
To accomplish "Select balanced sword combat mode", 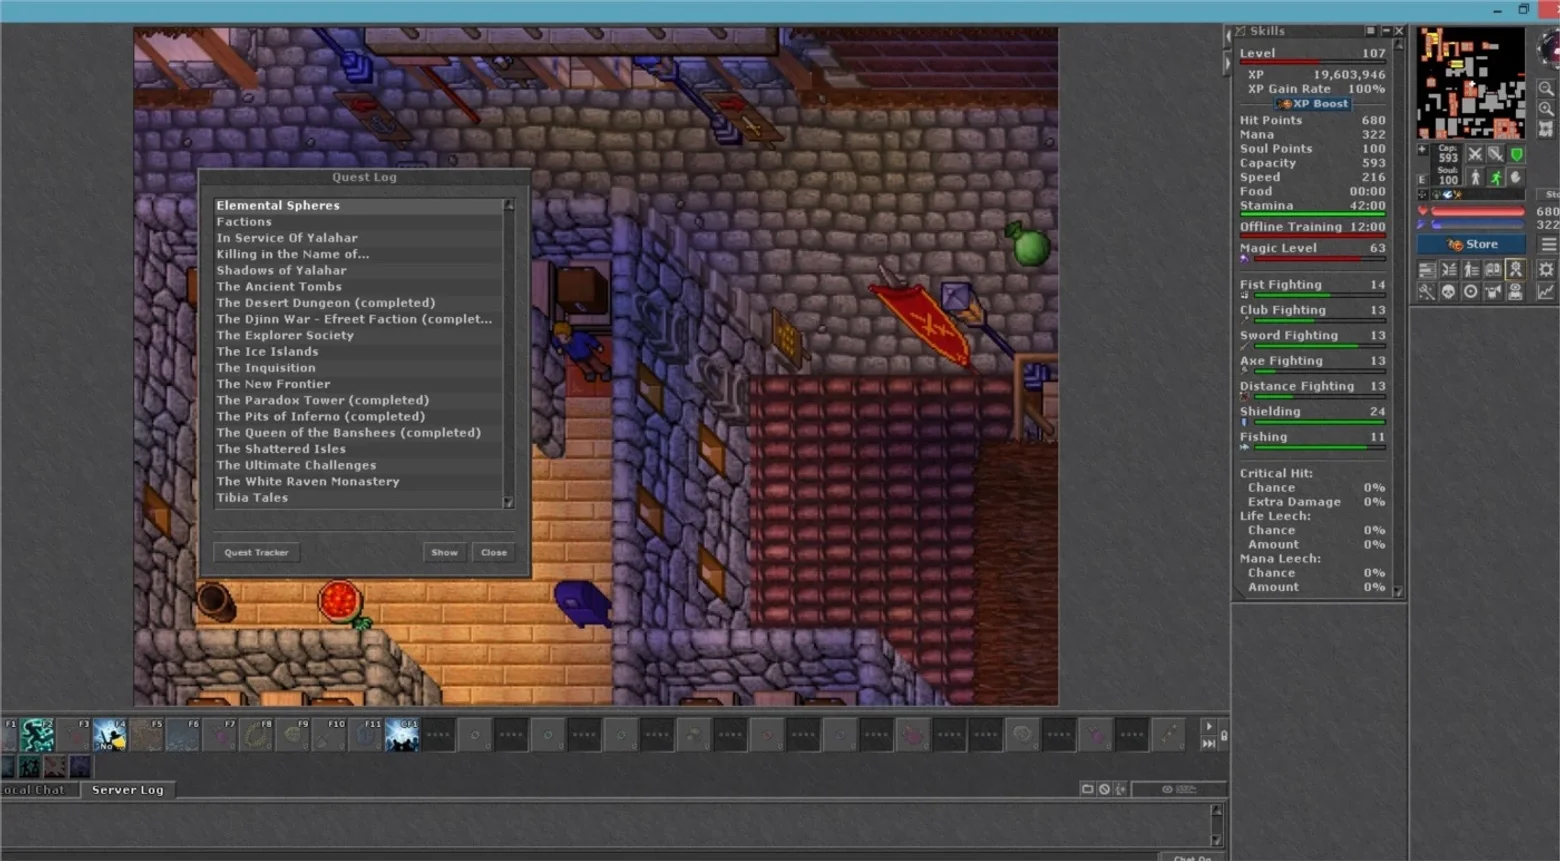I will click(x=1496, y=154).
